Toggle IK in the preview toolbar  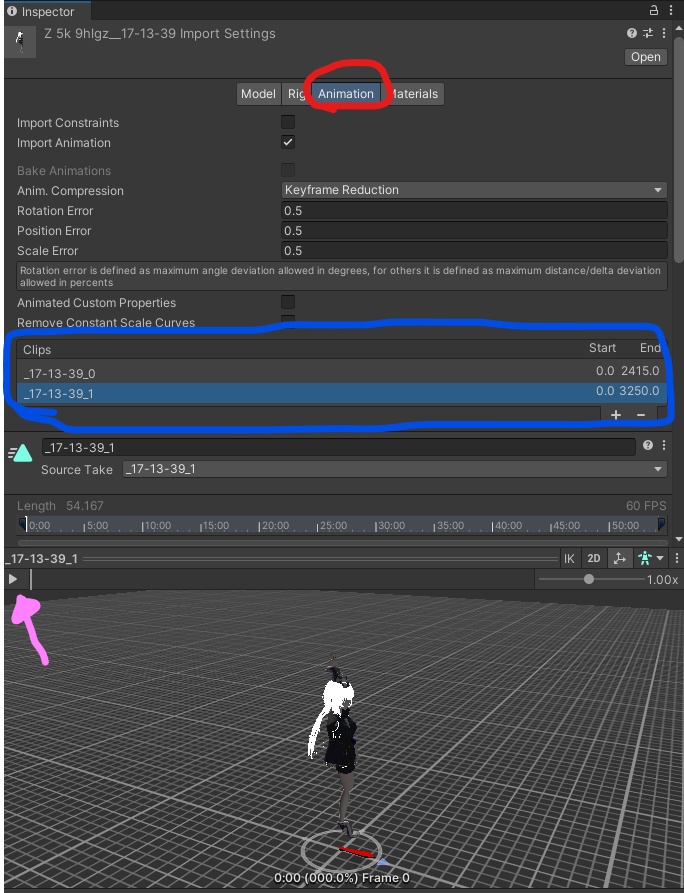(x=569, y=559)
